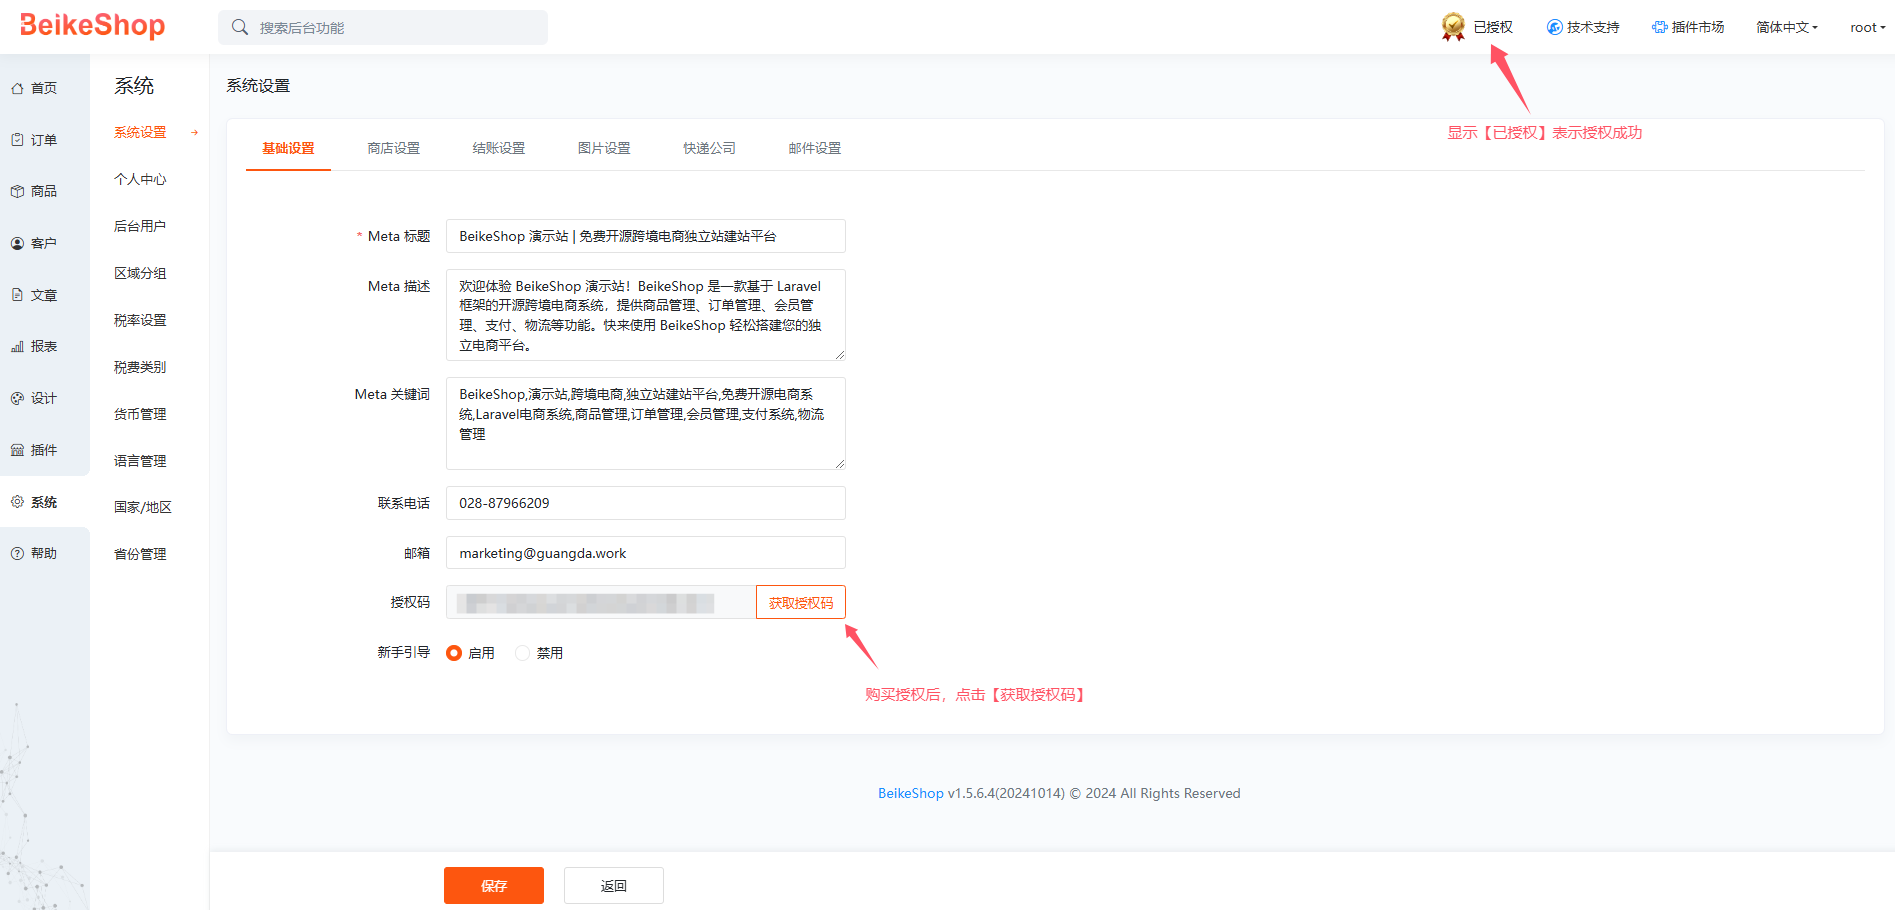This screenshot has height=910, width=1895.
Task: Switch to the 基础设置 tab
Action: coord(288,148)
